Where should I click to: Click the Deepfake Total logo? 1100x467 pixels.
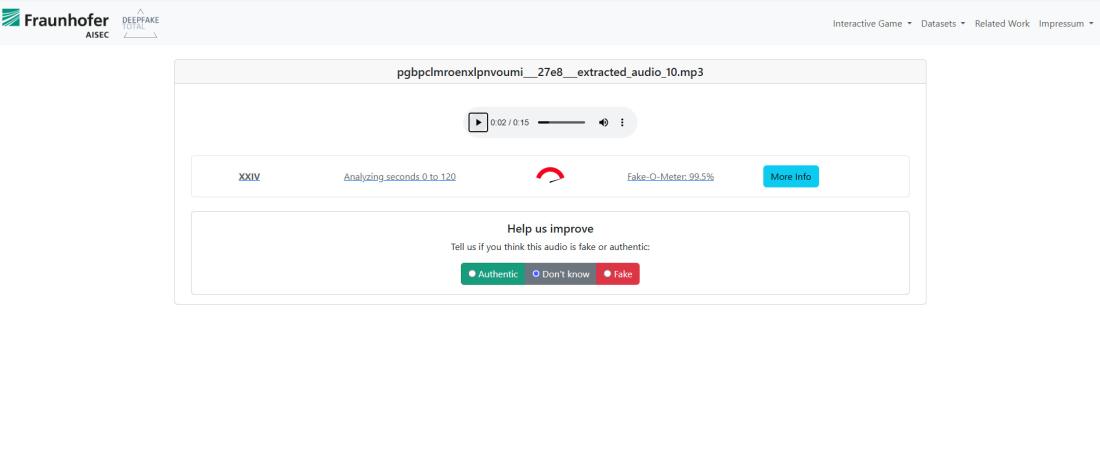tap(139, 23)
